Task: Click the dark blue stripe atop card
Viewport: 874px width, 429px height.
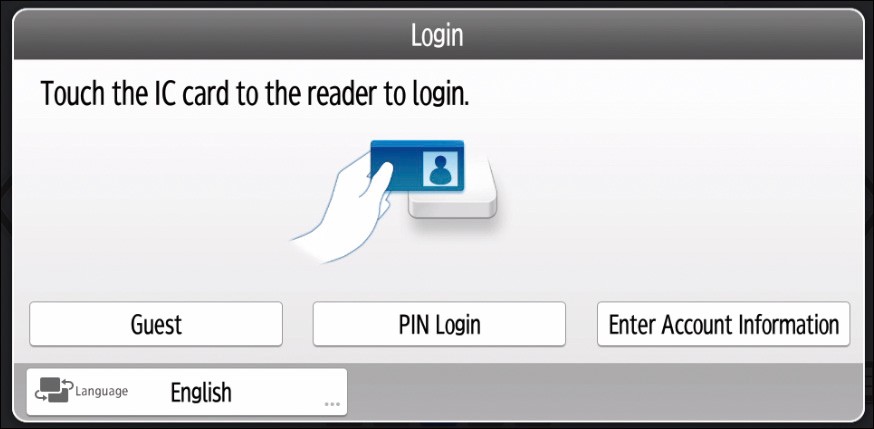Action: (417, 144)
